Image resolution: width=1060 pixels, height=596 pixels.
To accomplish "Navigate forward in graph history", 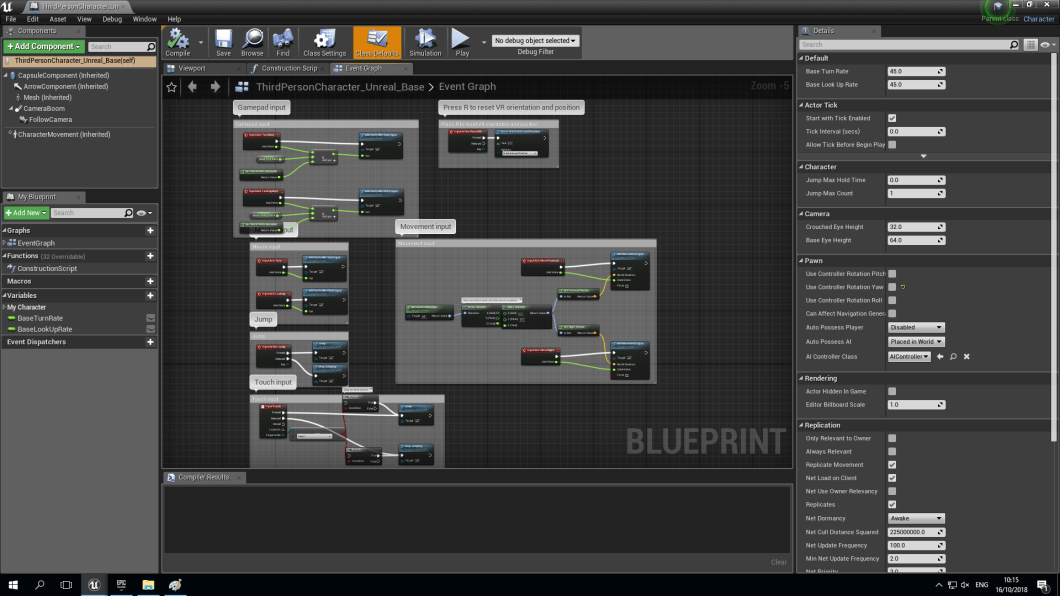I will [215, 86].
